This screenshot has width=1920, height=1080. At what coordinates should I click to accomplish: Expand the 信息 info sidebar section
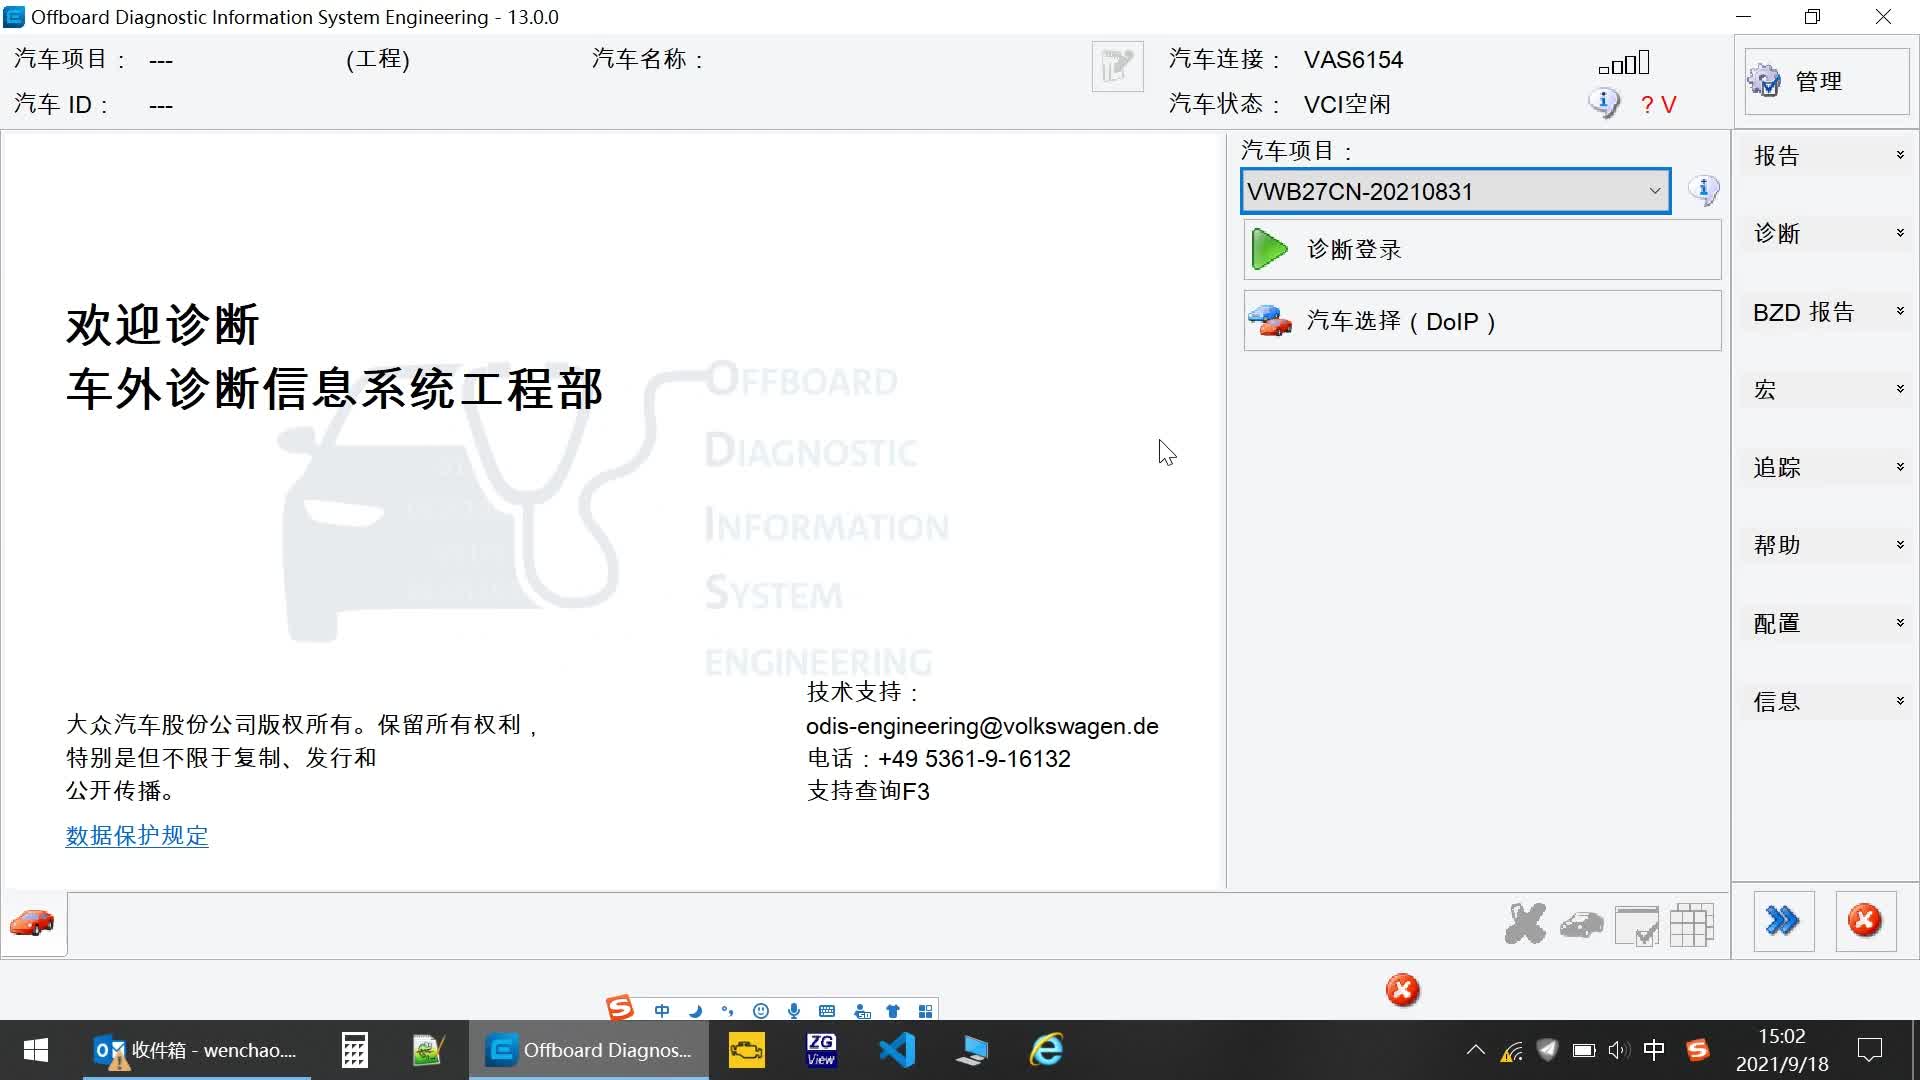tap(1828, 702)
